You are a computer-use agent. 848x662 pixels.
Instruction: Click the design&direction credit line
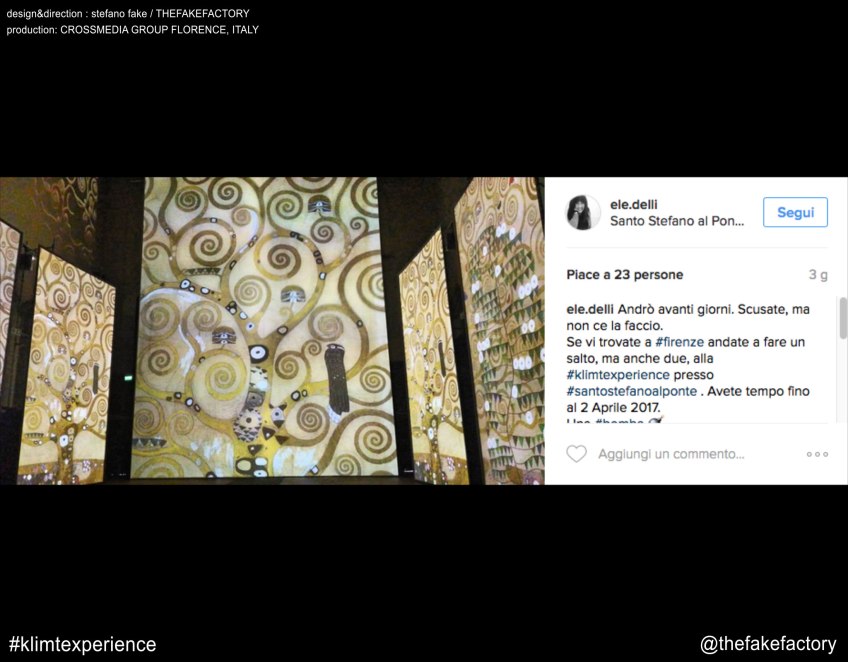click(x=128, y=14)
